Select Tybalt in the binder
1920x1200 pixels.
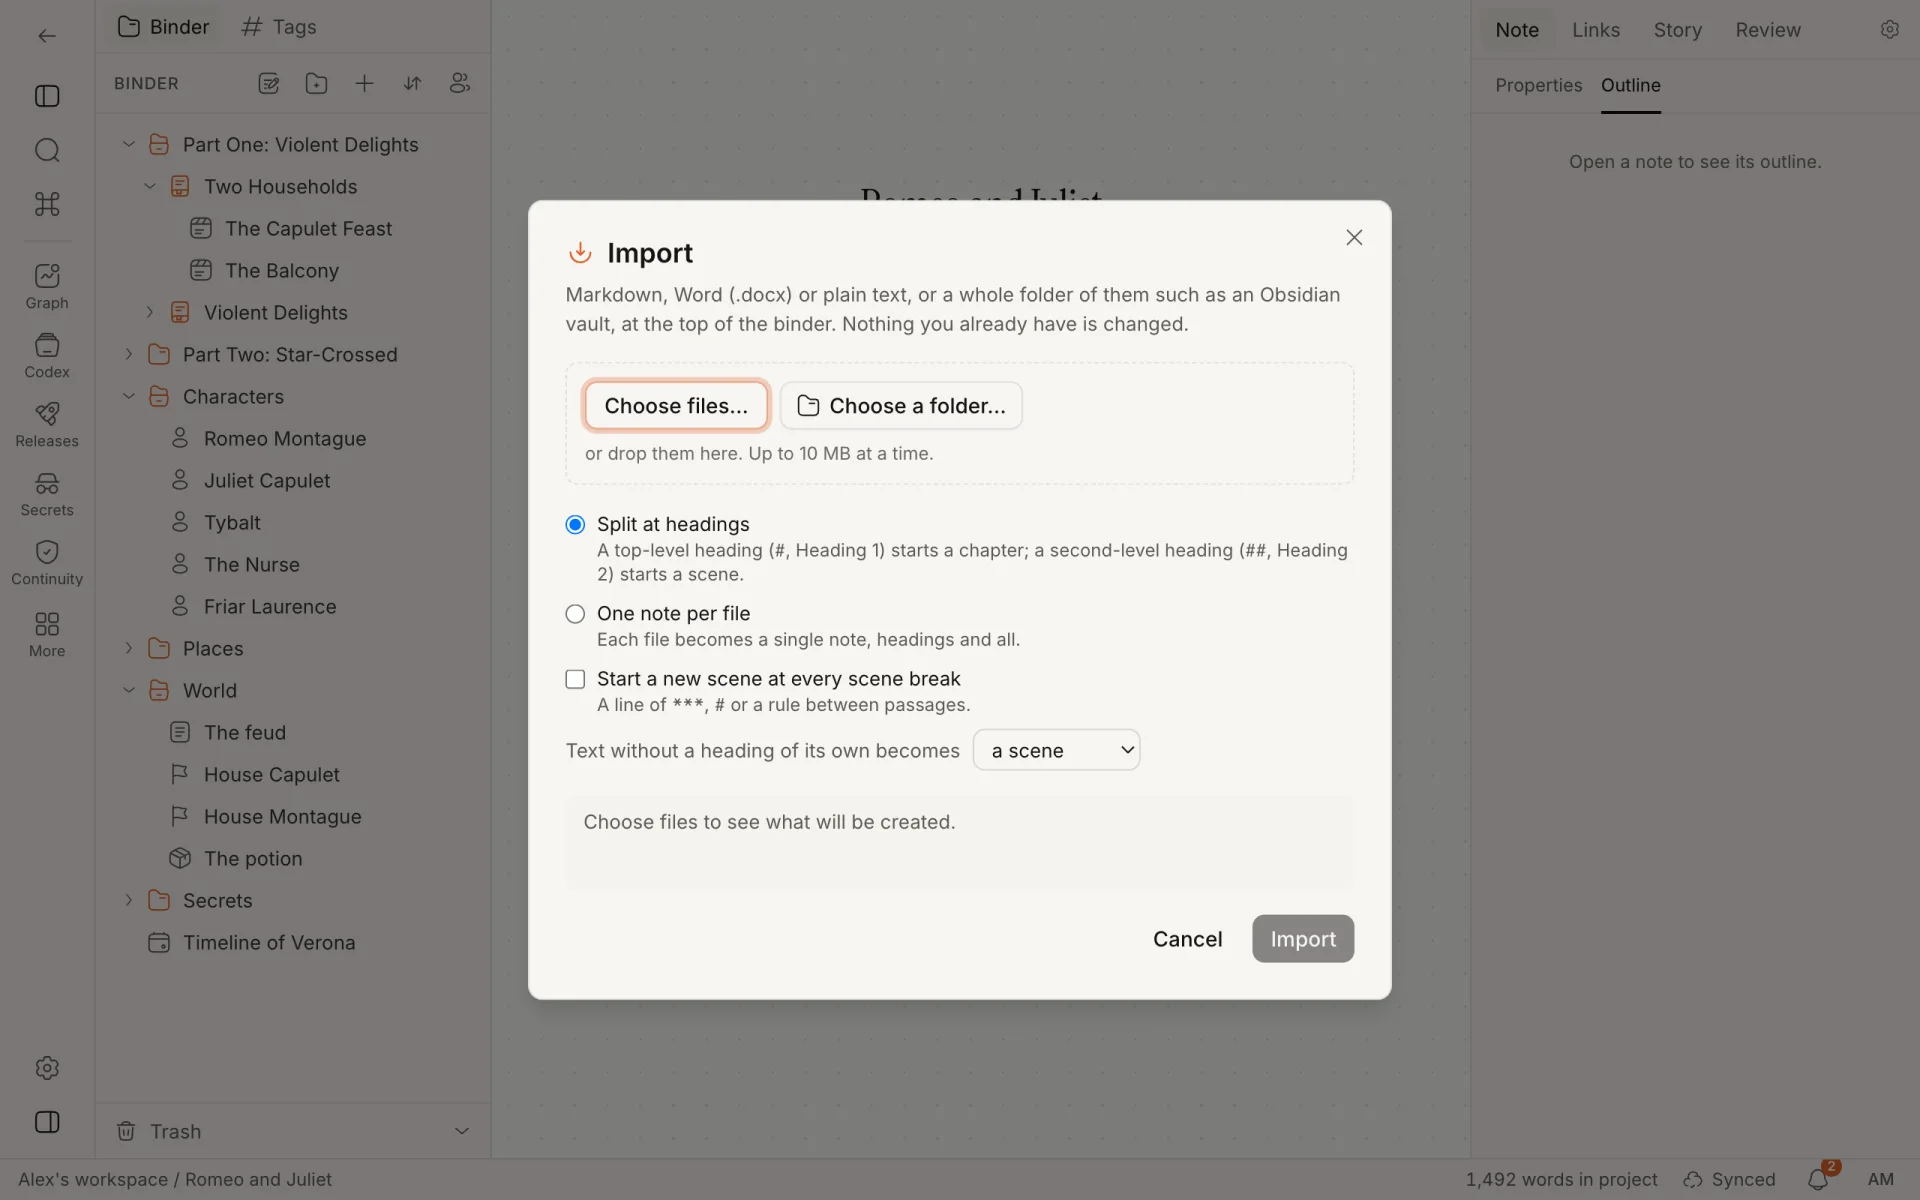click(216, 523)
